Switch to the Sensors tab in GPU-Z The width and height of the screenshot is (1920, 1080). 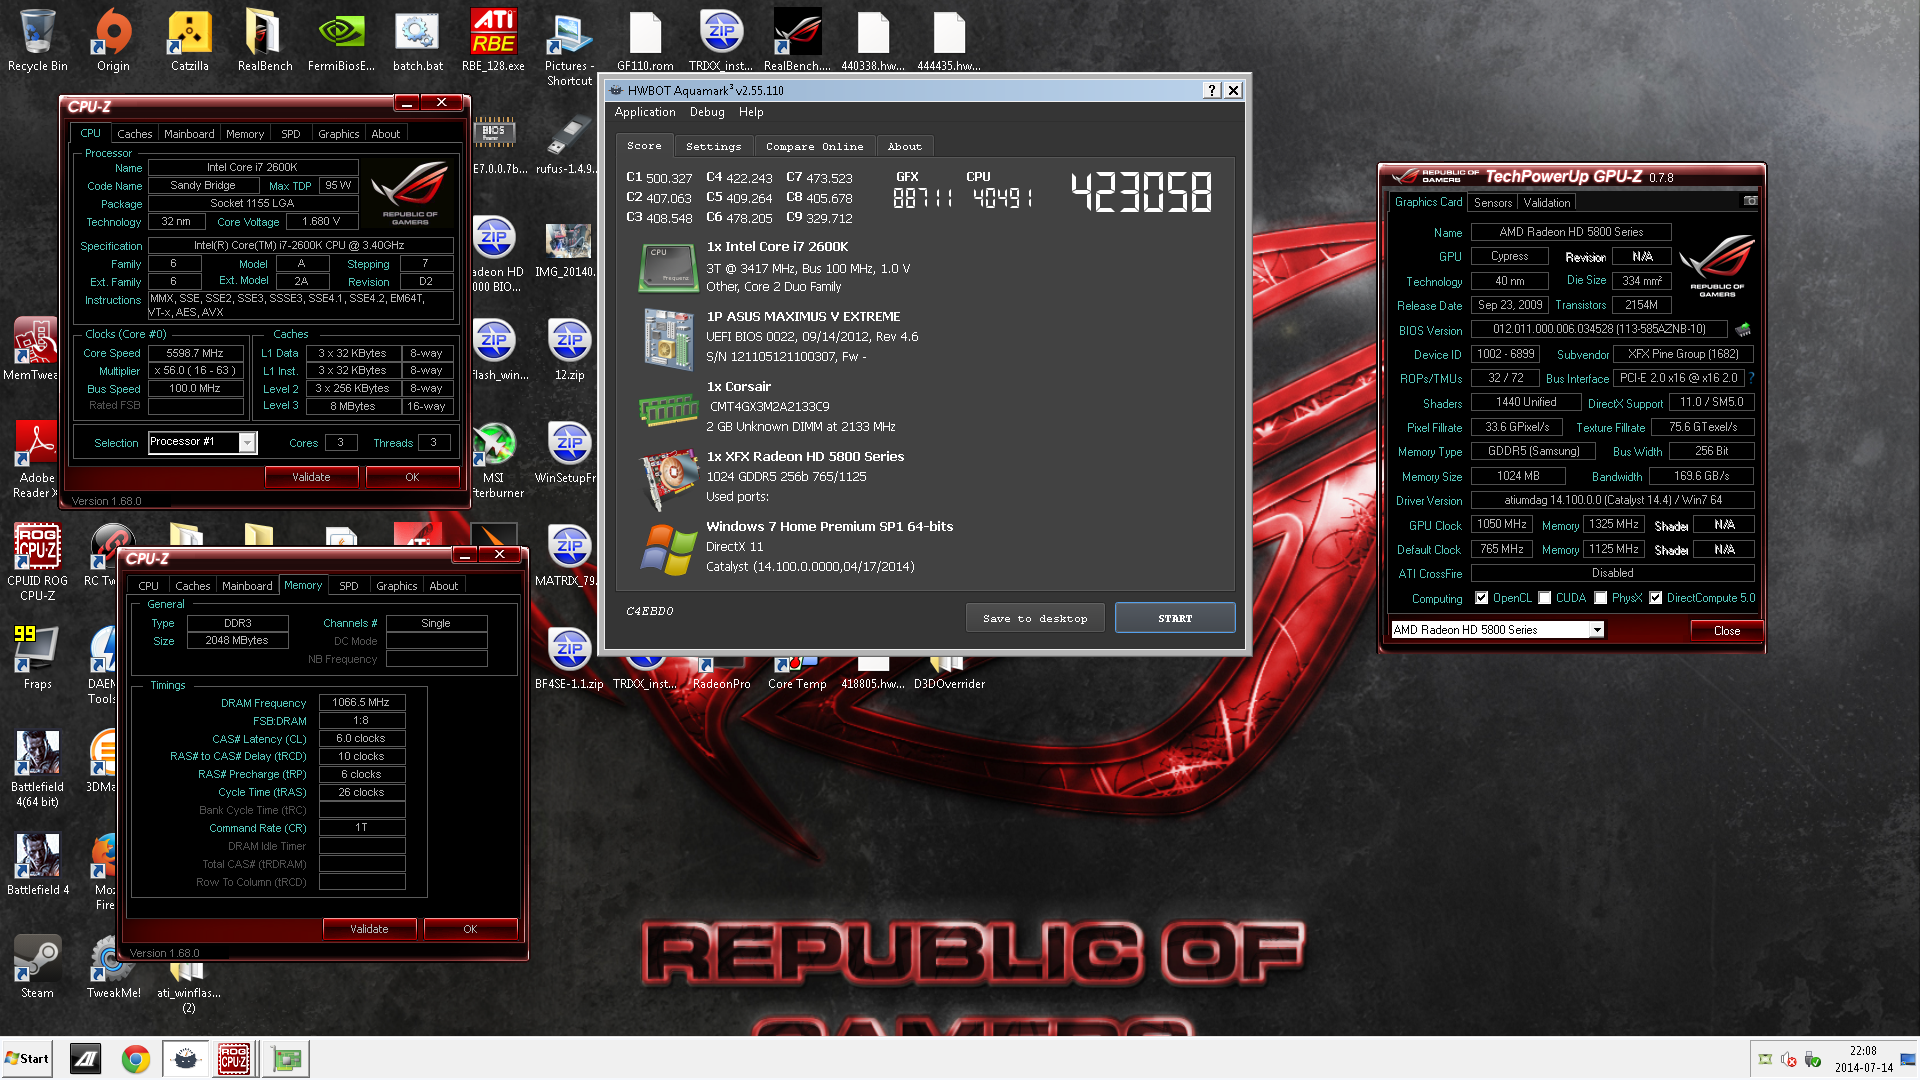point(1493,202)
